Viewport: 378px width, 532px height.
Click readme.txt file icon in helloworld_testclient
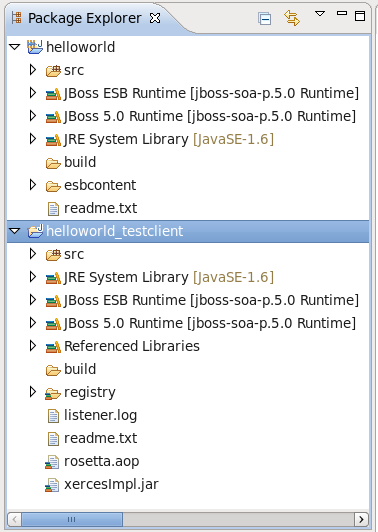[x=53, y=439]
